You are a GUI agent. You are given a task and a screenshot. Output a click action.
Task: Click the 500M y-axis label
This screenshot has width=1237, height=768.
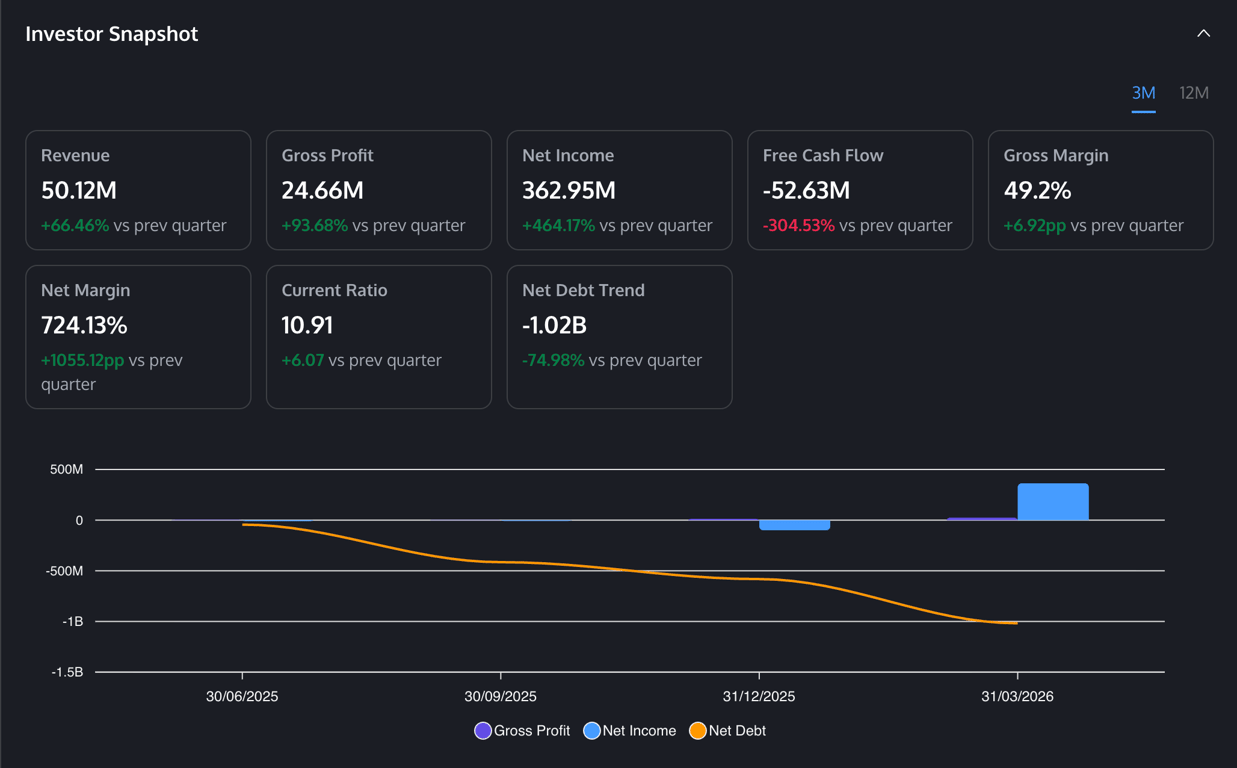(67, 470)
